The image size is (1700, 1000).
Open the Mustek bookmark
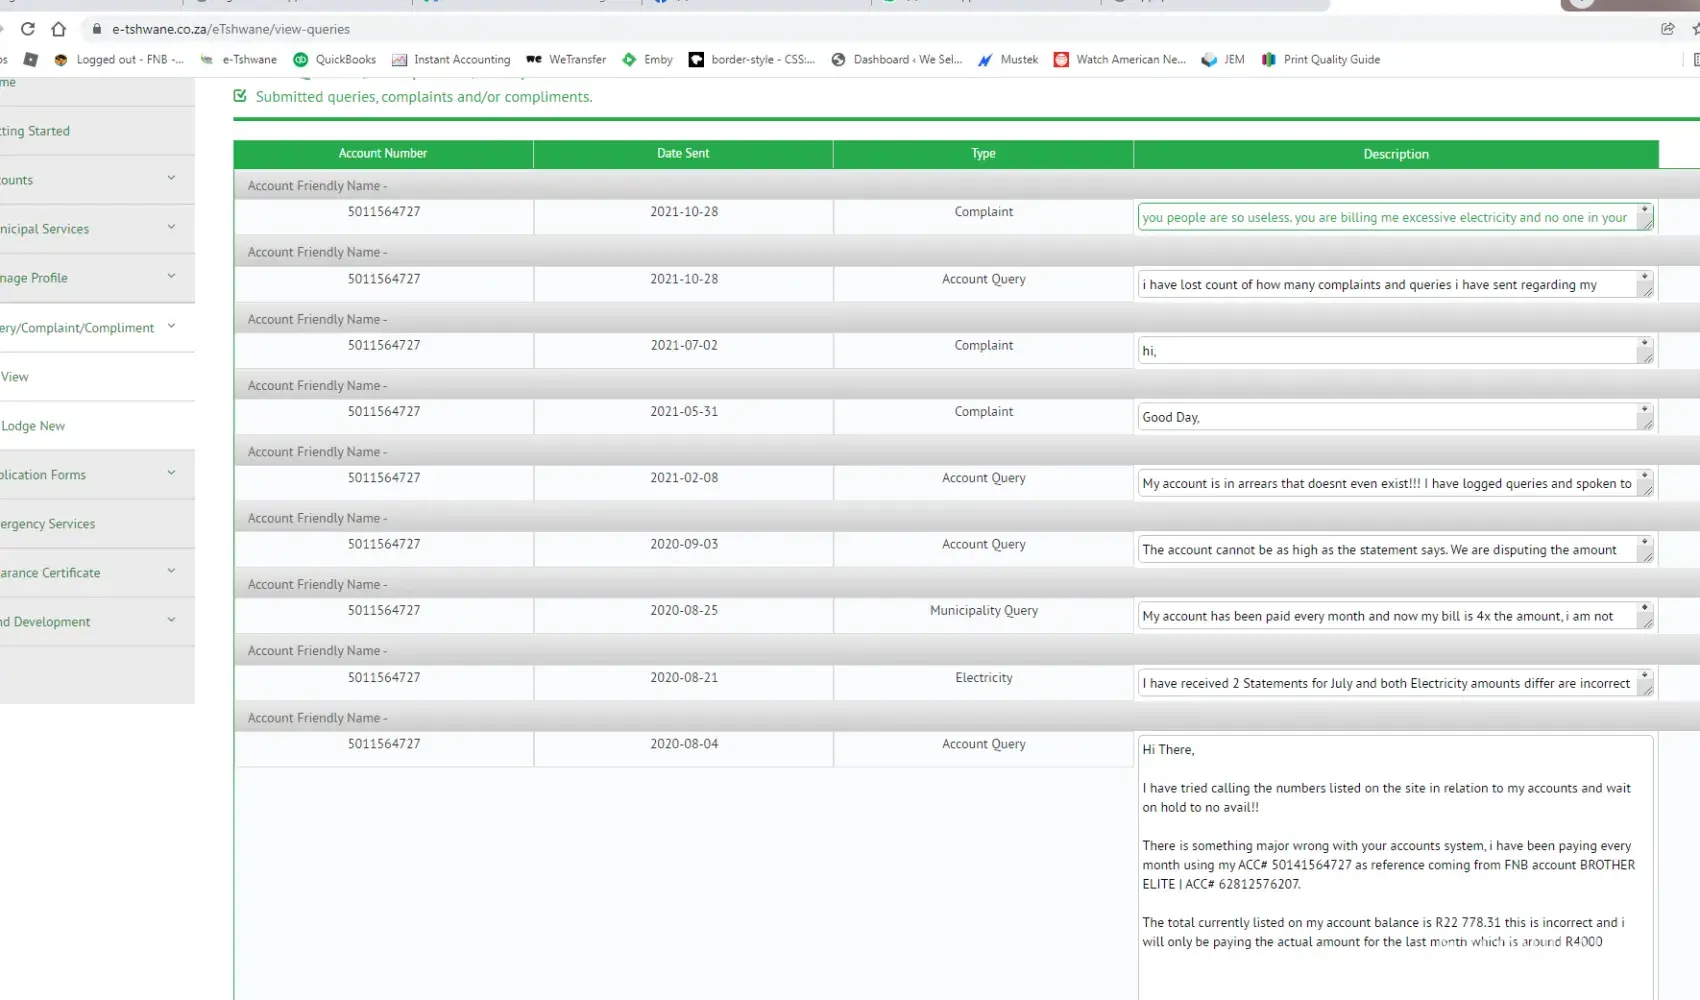coord(1008,60)
